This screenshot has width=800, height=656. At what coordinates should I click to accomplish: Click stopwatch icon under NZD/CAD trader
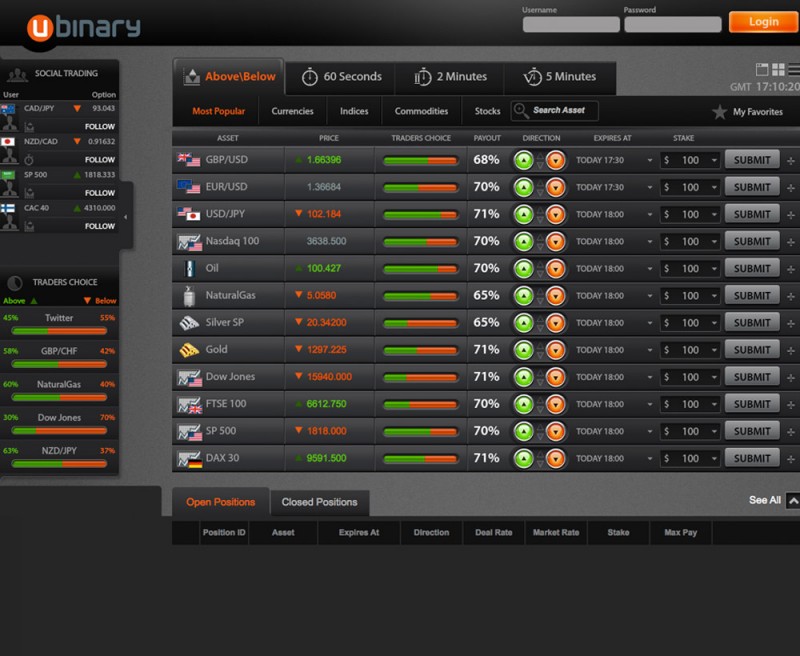pyautogui.click(x=29, y=160)
